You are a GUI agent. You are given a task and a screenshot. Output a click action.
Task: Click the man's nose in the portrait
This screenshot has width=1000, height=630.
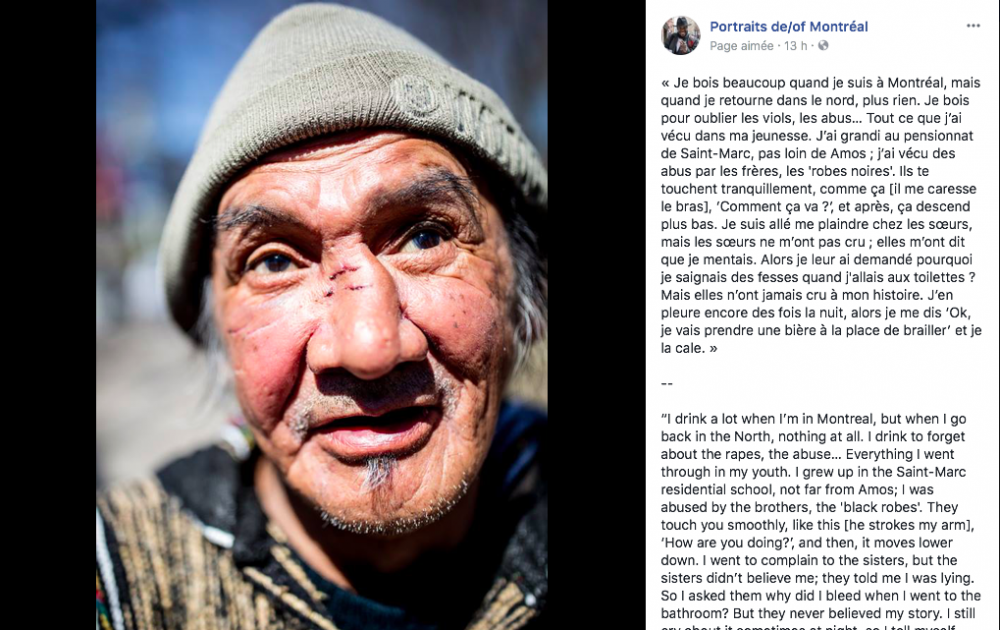coord(365,319)
